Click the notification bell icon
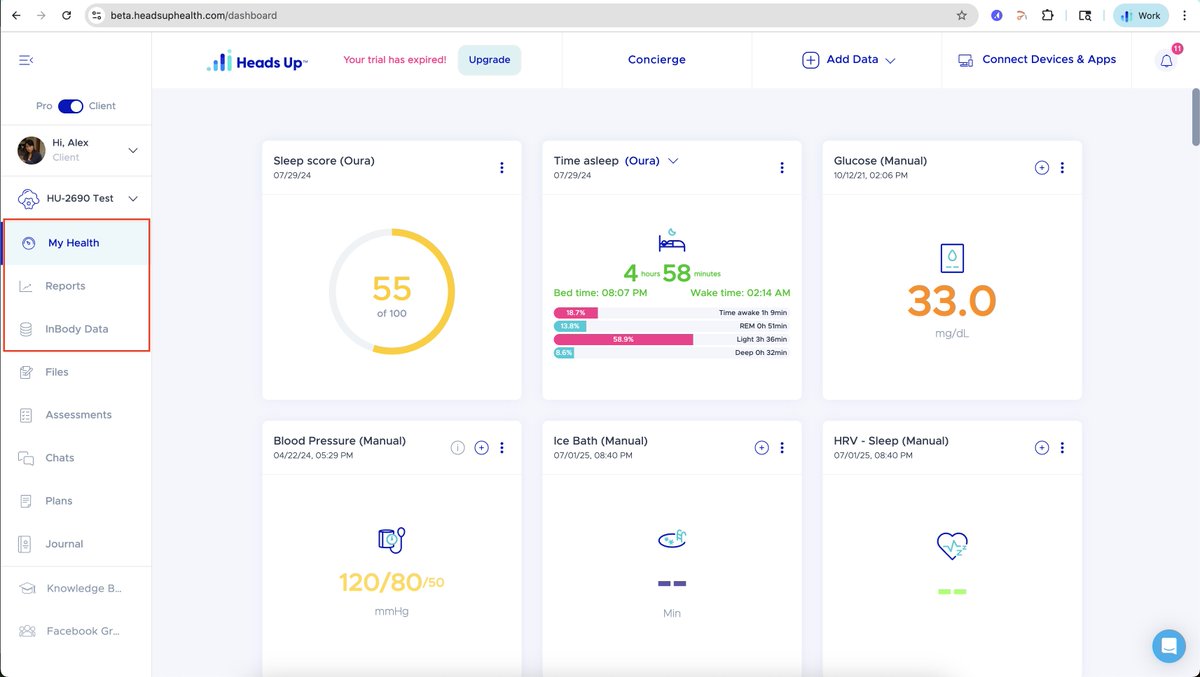Image resolution: width=1200 pixels, height=677 pixels. (x=1166, y=59)
